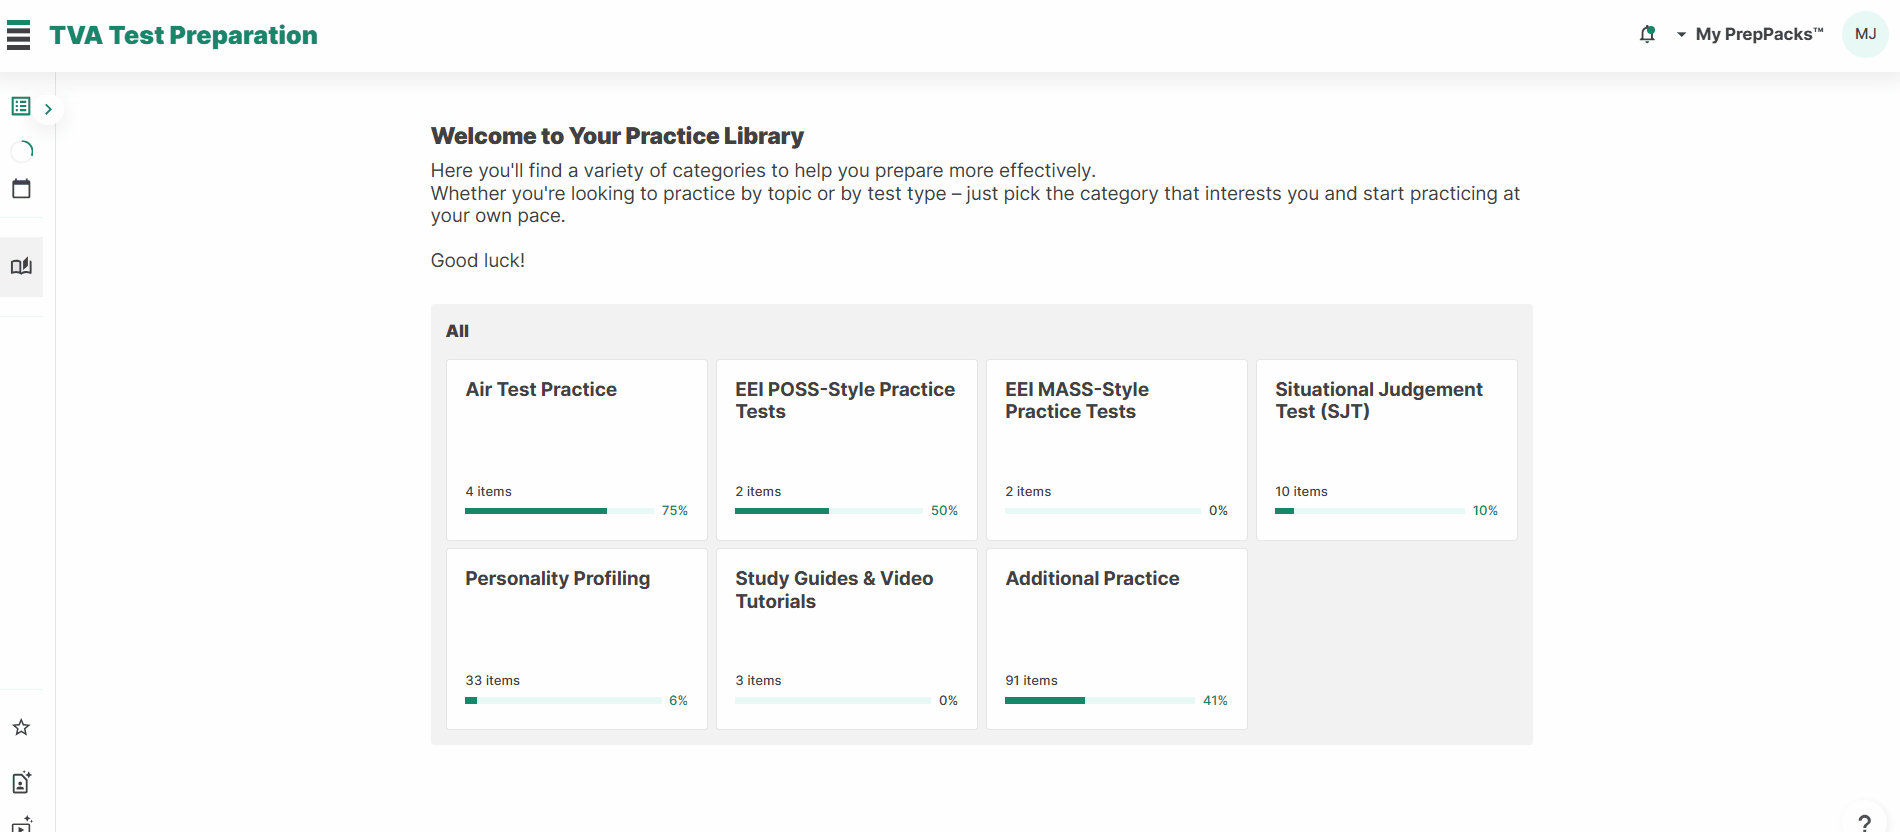The width and height of the screenshot is (1900, 832).
Task: Click the Additional Practice 41% progress bar
Action: (x=1100, y=700)
